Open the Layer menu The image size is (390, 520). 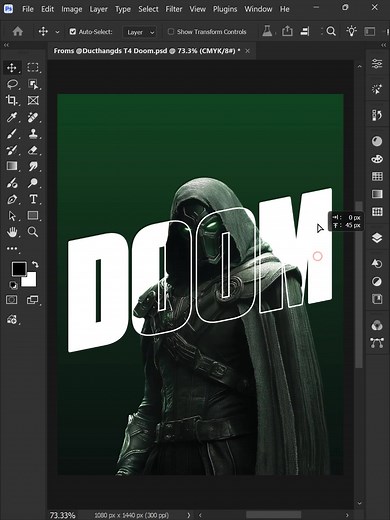(x=99, y=9)
